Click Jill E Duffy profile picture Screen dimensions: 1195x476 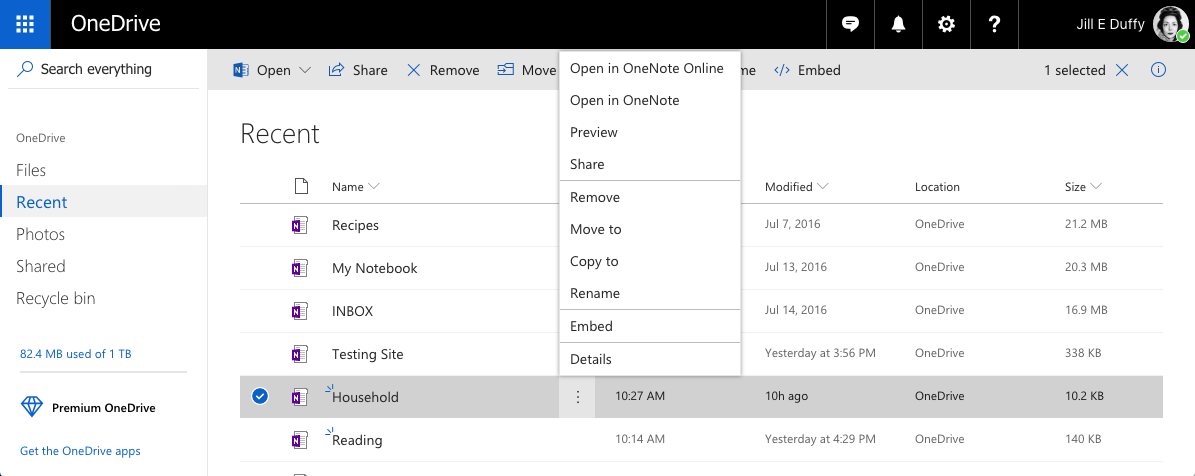coord(1171,24)
